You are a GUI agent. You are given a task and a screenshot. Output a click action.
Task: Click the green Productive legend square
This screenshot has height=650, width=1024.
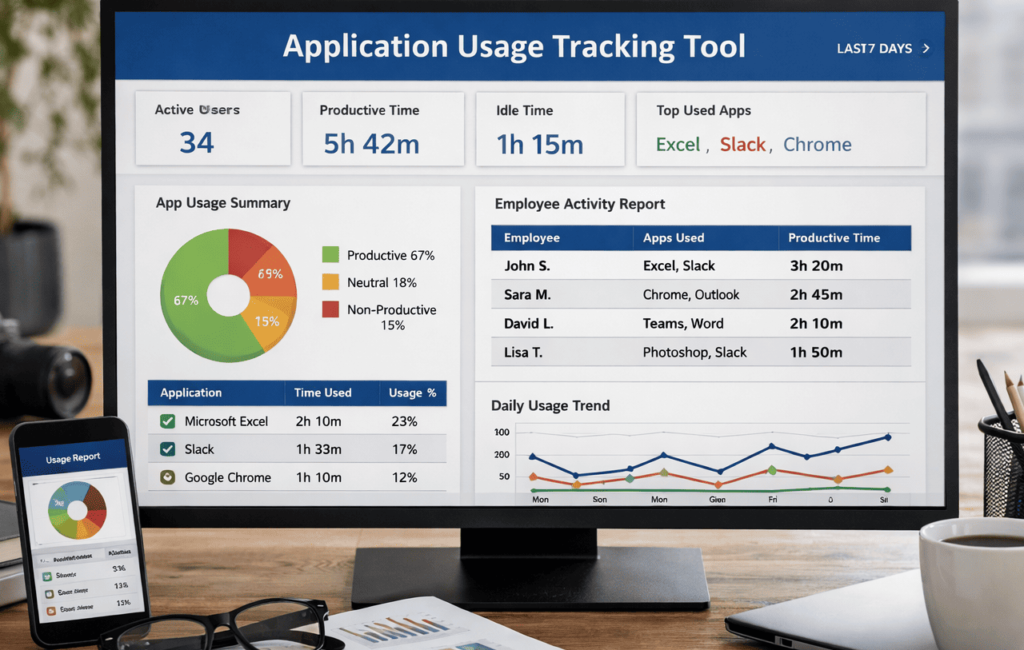pyautogui.click(x=331, y=255)
